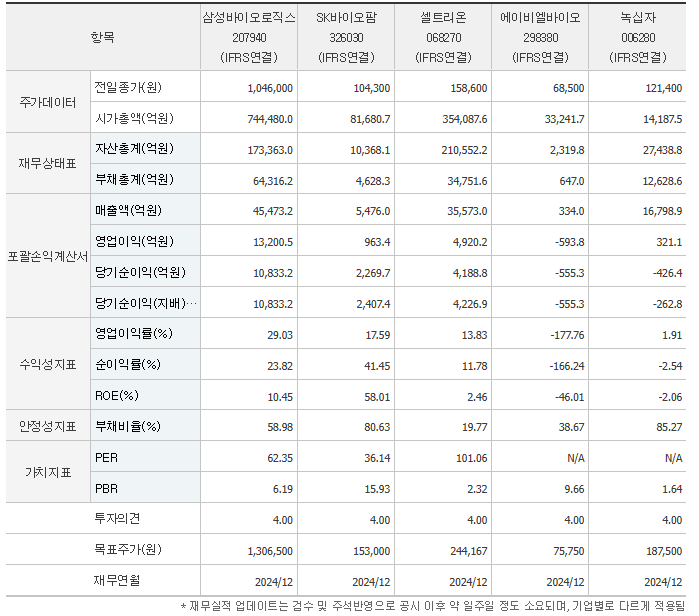699x616 pixels.
Task: Select the 재무상태표 category cell
Action: click(x=48, y=163)
